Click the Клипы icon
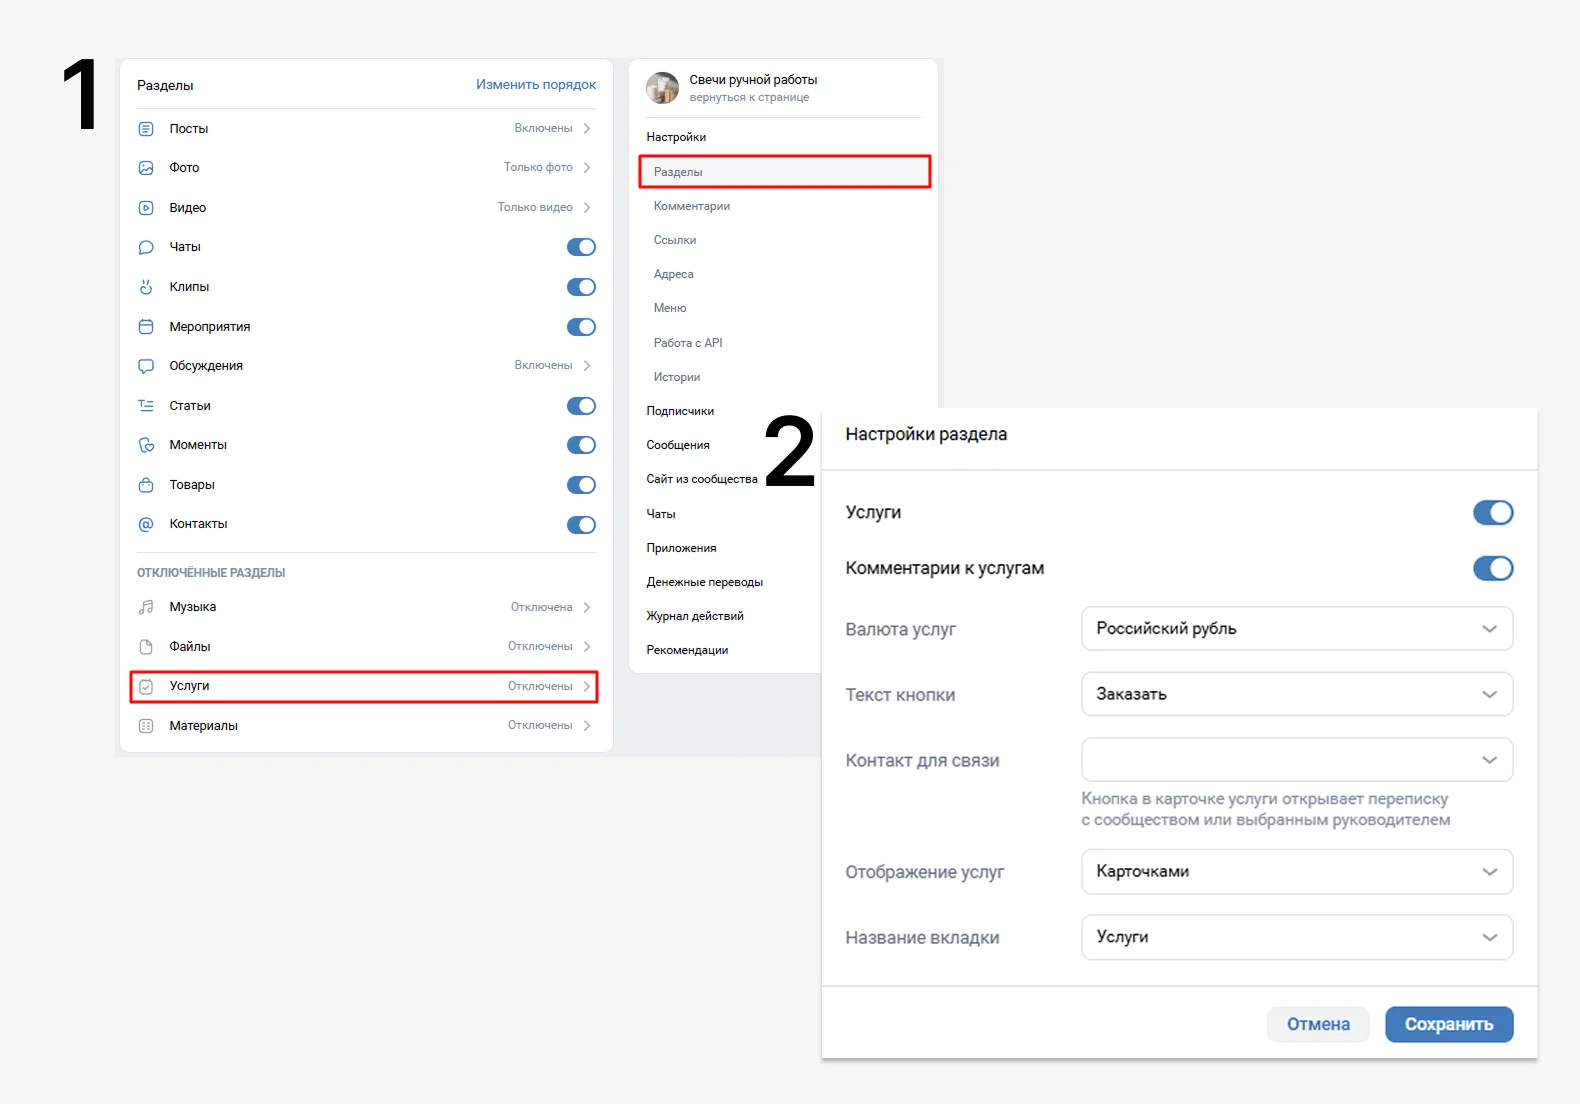1580x1104 pixels. click(x=146, y=287)
